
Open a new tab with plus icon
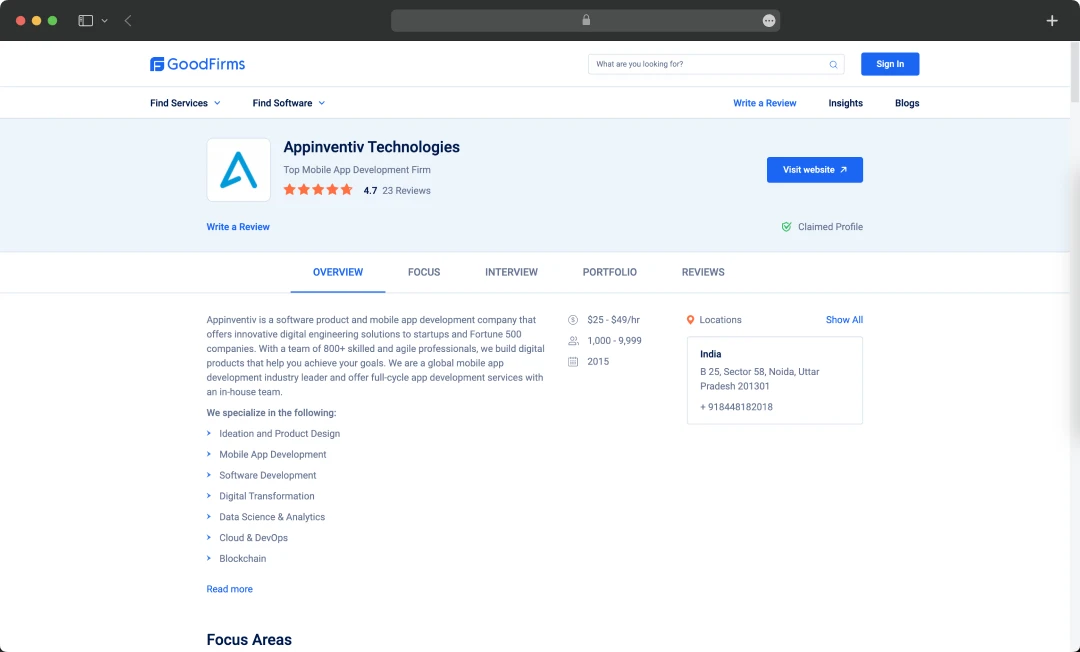pyautogui.click(x=1052, y=21)
